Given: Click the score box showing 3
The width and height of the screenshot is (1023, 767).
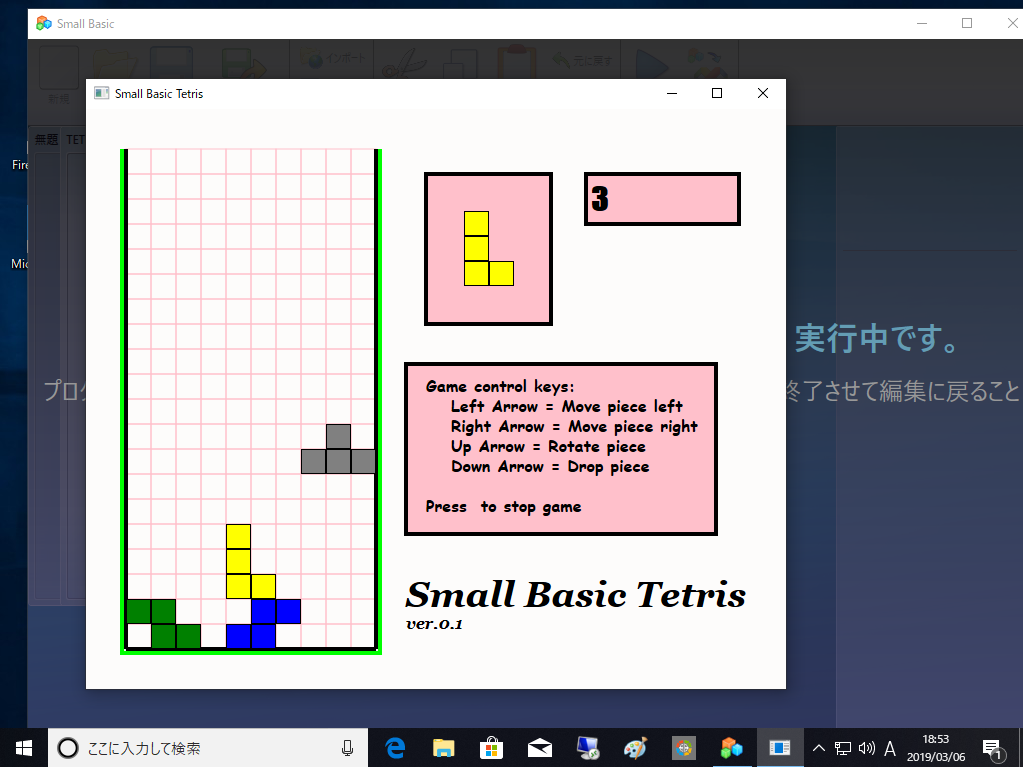Looking at the screenshot, I should 662,199.
